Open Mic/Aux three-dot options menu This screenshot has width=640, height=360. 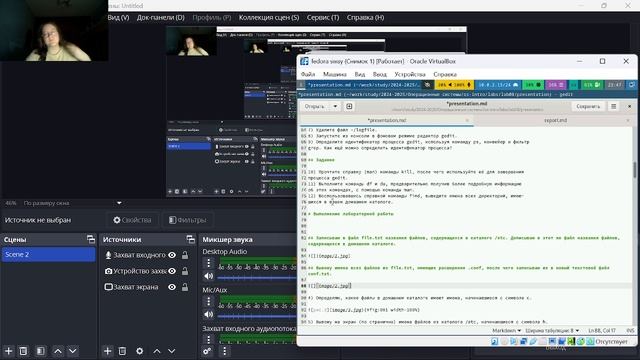209,301
